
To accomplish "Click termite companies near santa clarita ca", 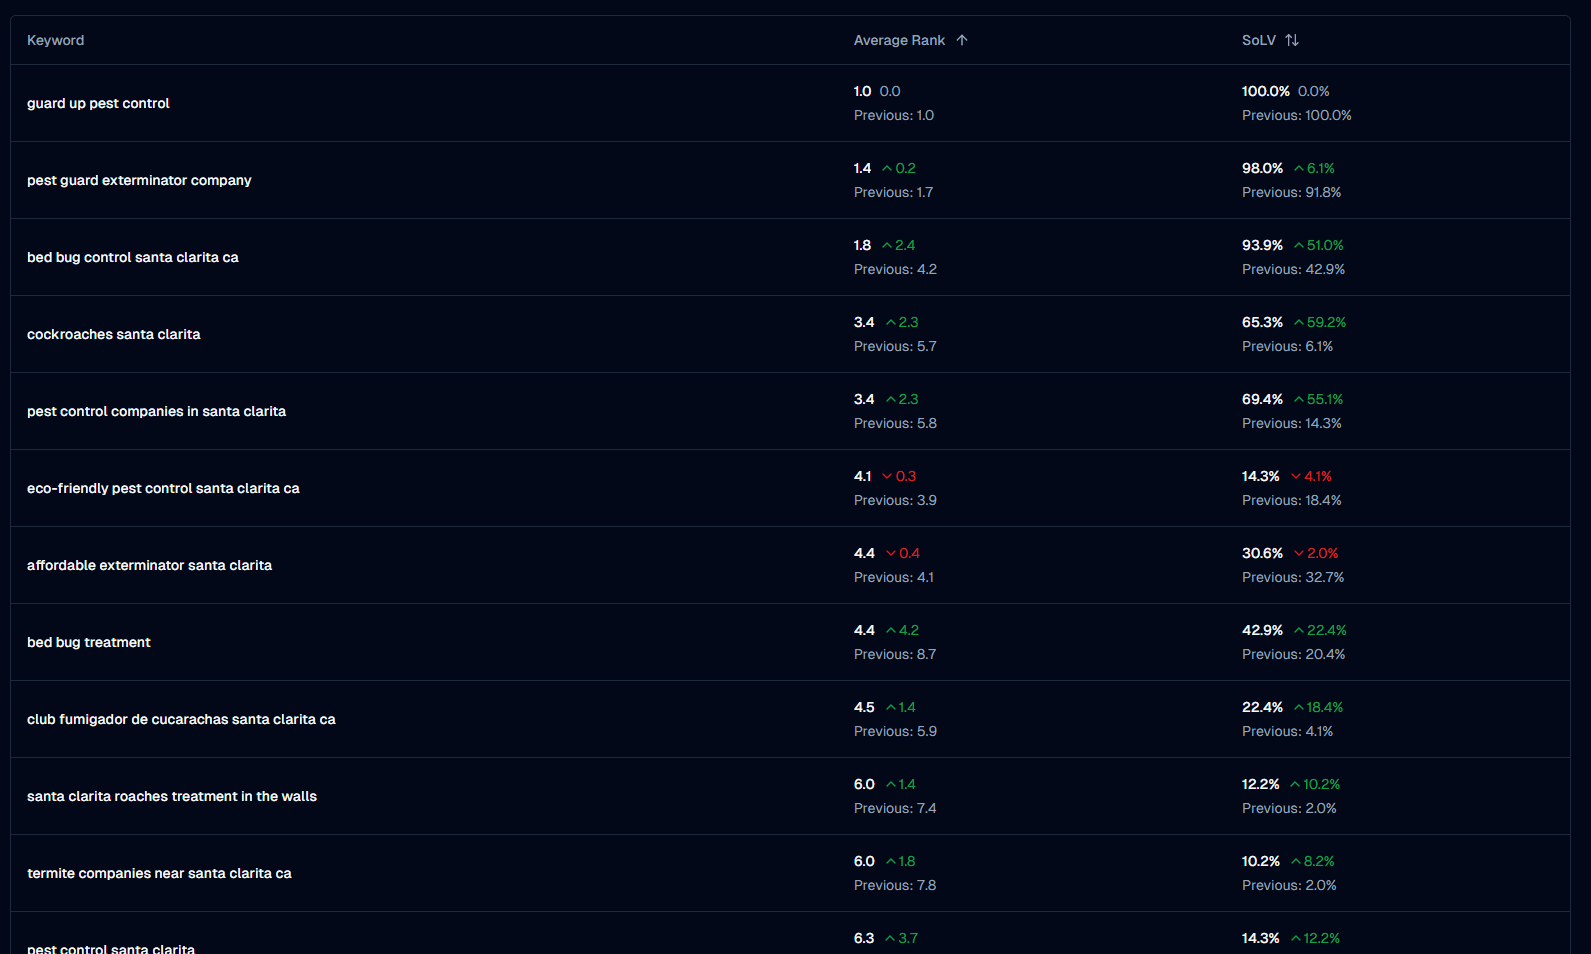I will point(159,873).
